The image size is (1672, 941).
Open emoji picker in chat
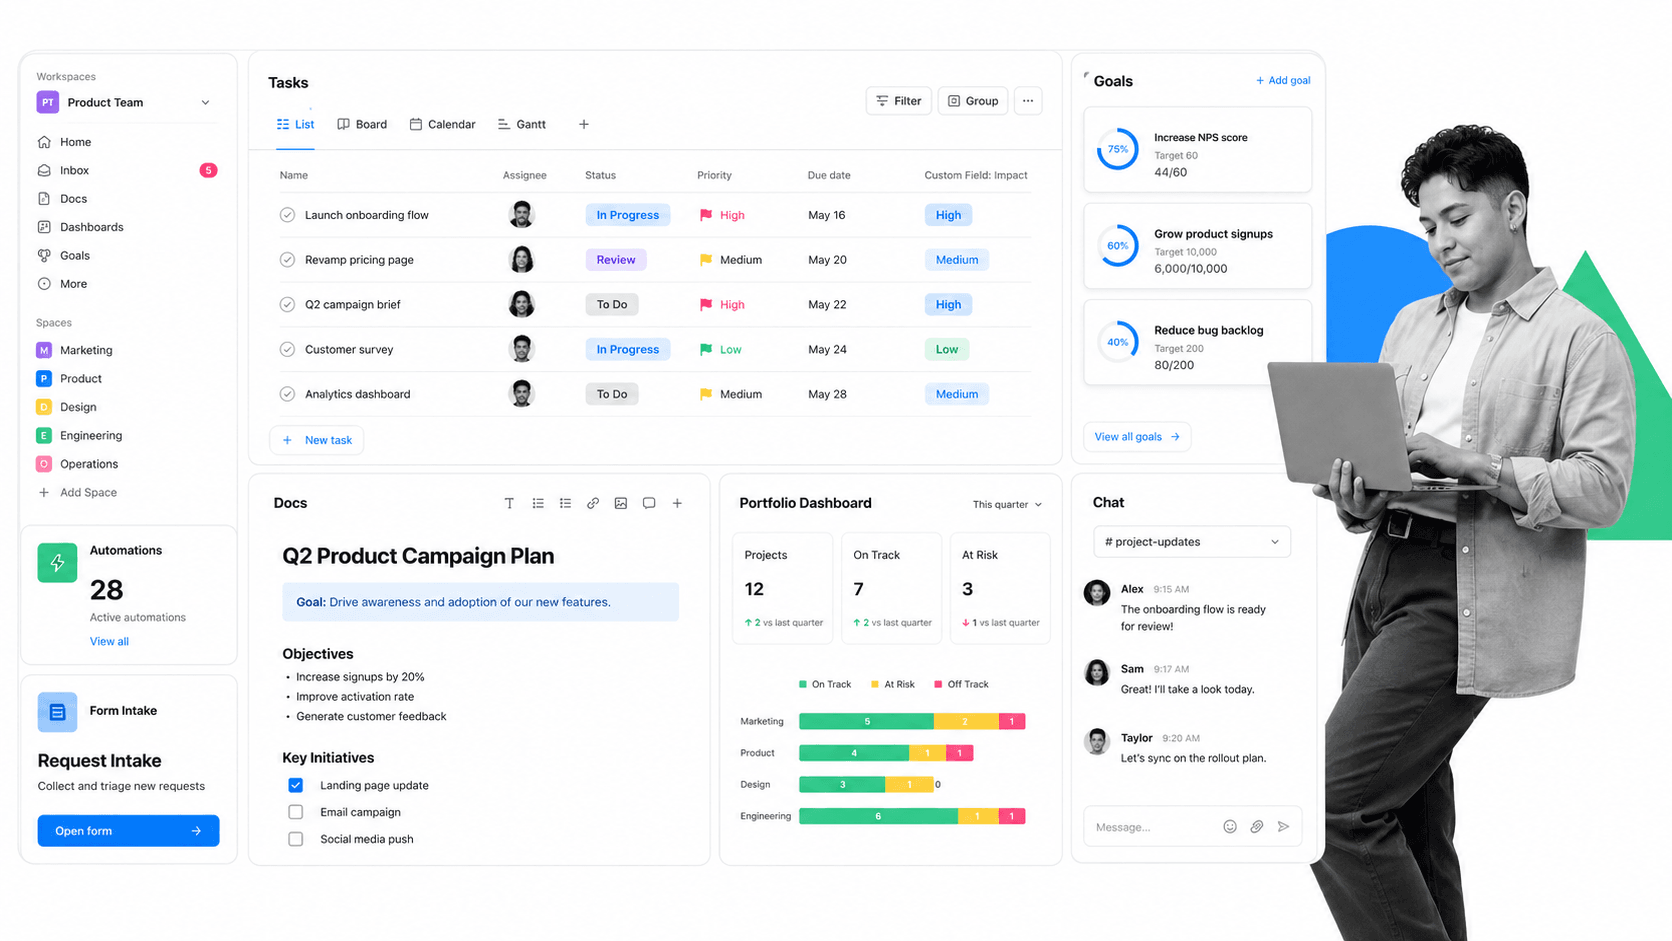coord(1230,827)
